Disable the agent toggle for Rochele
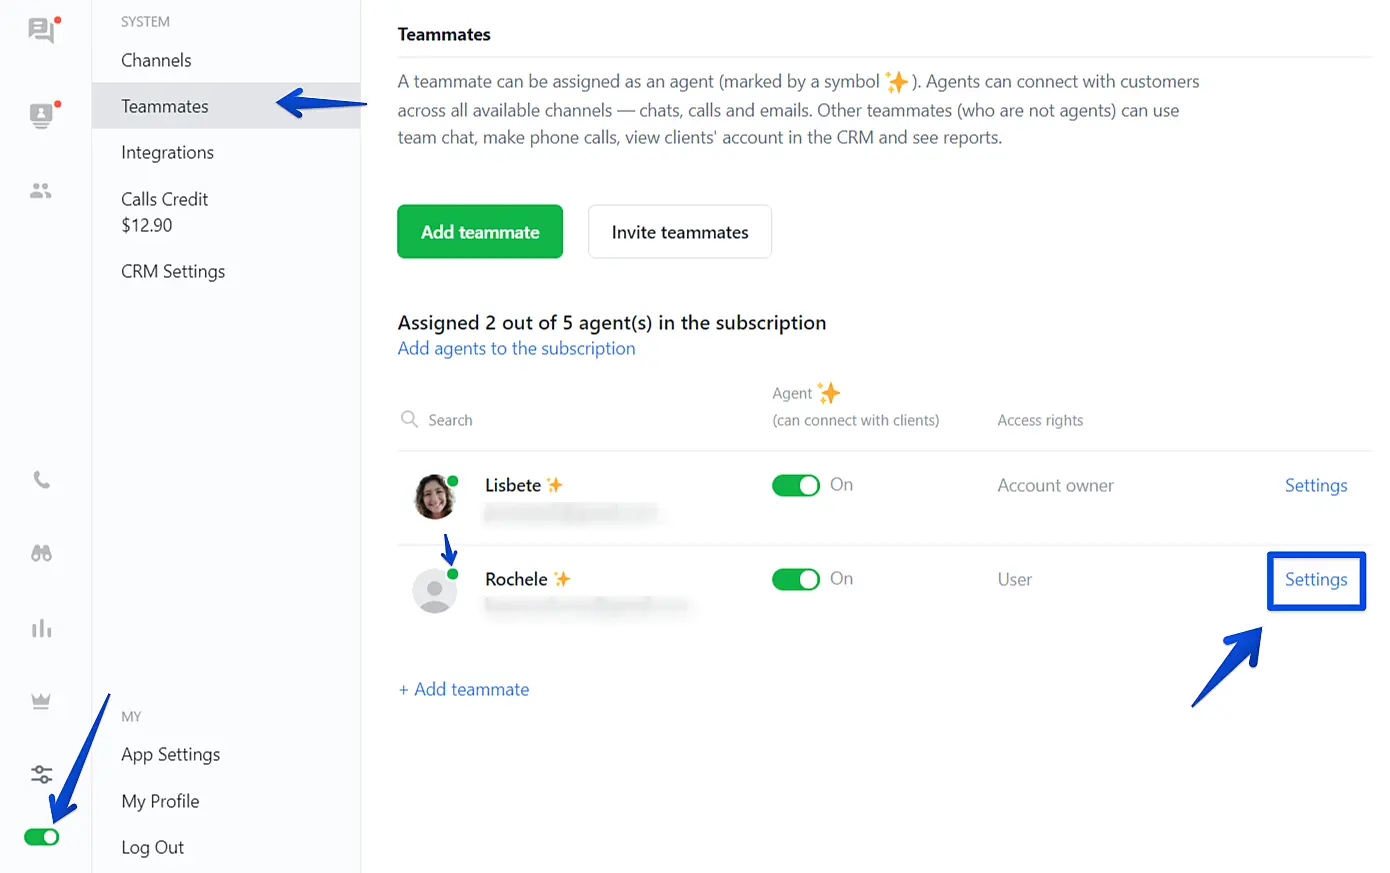The image size is (1390, 873). click(796, 580)
